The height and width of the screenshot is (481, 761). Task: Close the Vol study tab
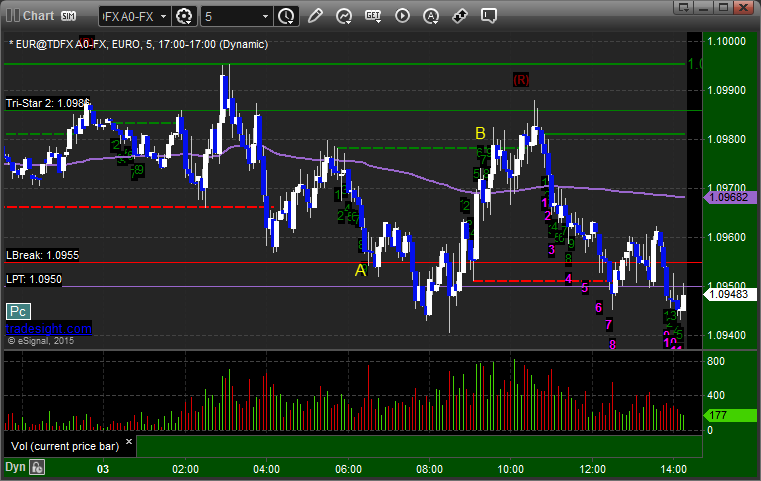coord(129,442)
